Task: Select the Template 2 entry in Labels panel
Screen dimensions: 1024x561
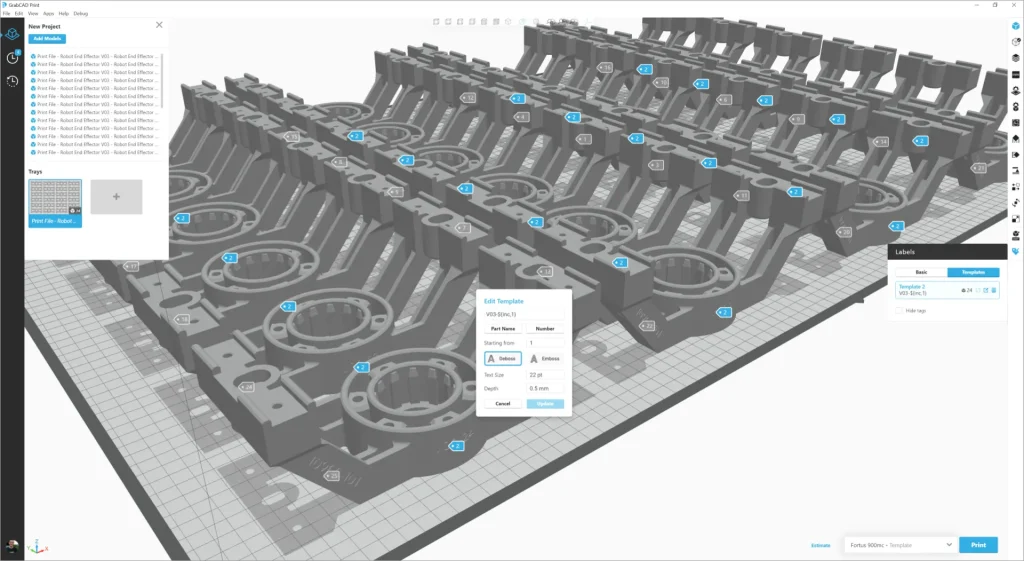Action: point(947,290)
